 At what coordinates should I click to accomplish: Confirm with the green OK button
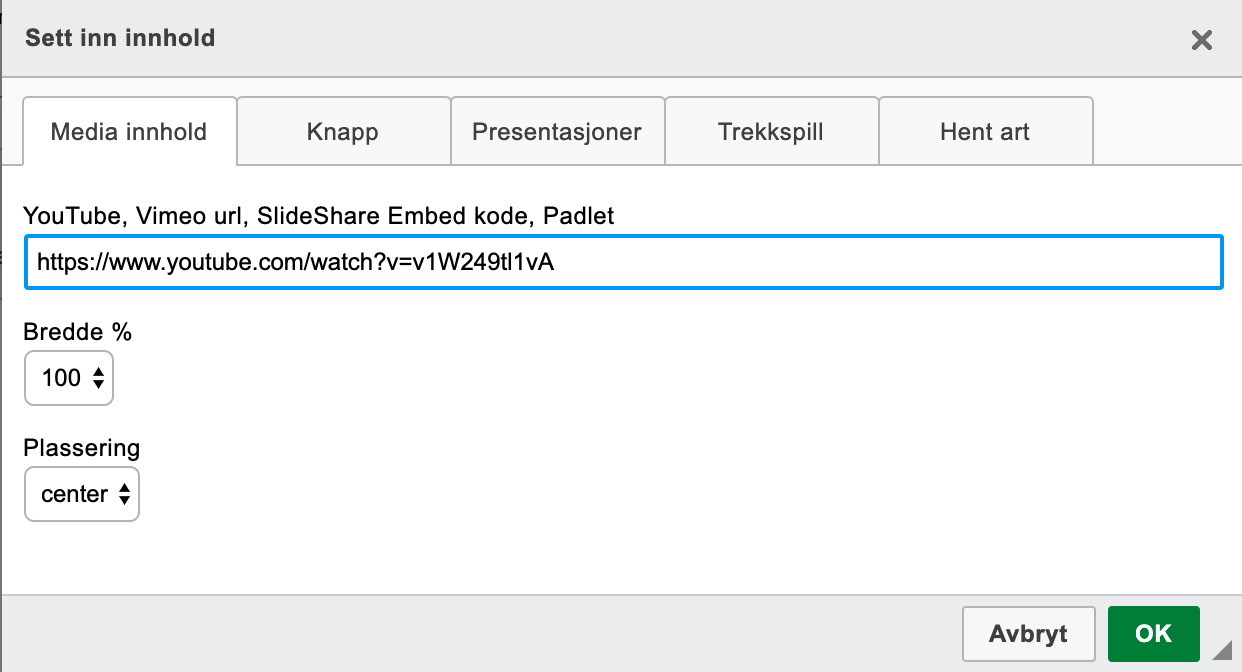click(1153, 633)
